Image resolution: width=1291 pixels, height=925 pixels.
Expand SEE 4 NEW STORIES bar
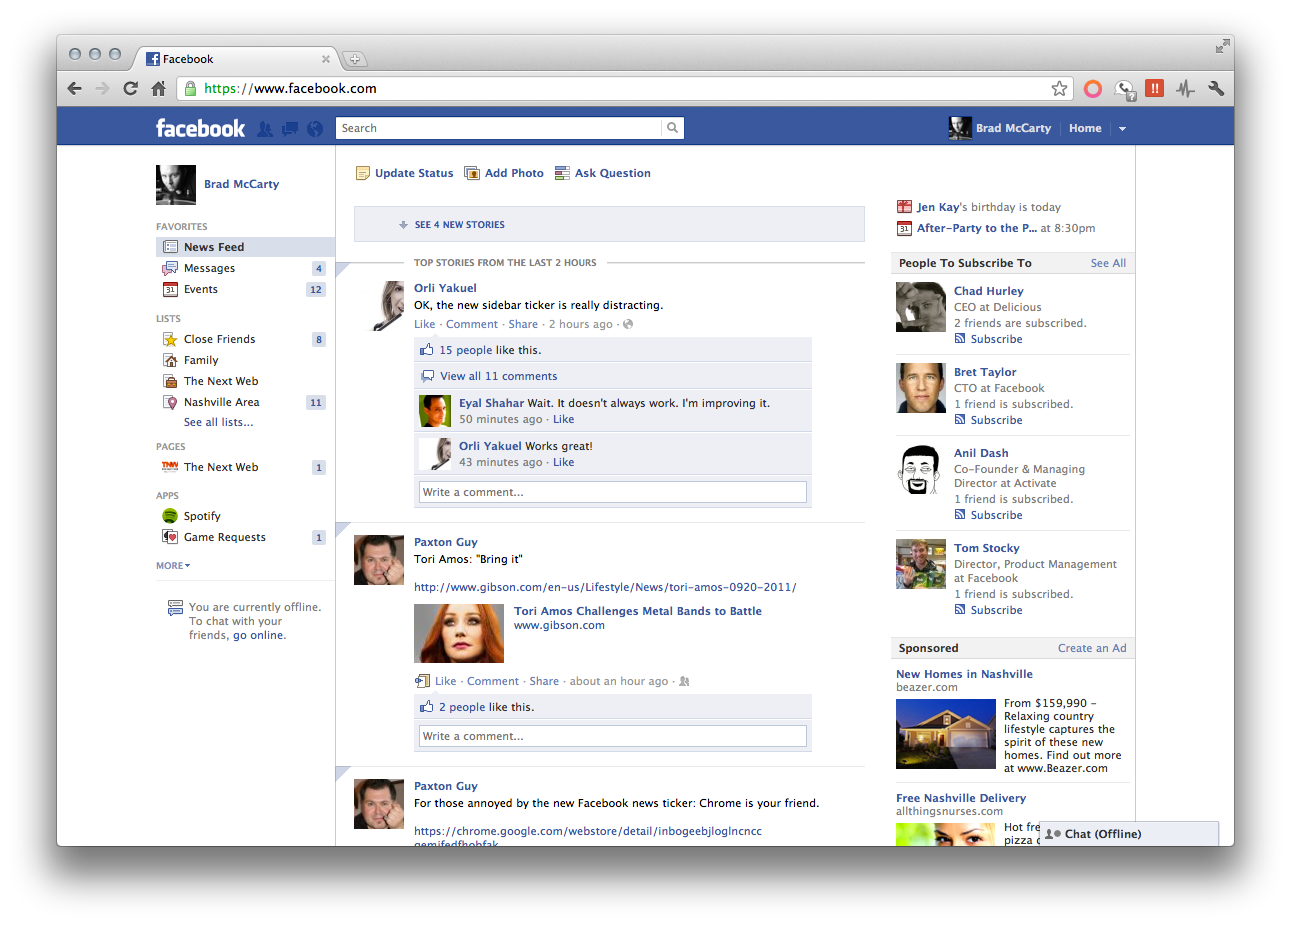coord(609,224)
